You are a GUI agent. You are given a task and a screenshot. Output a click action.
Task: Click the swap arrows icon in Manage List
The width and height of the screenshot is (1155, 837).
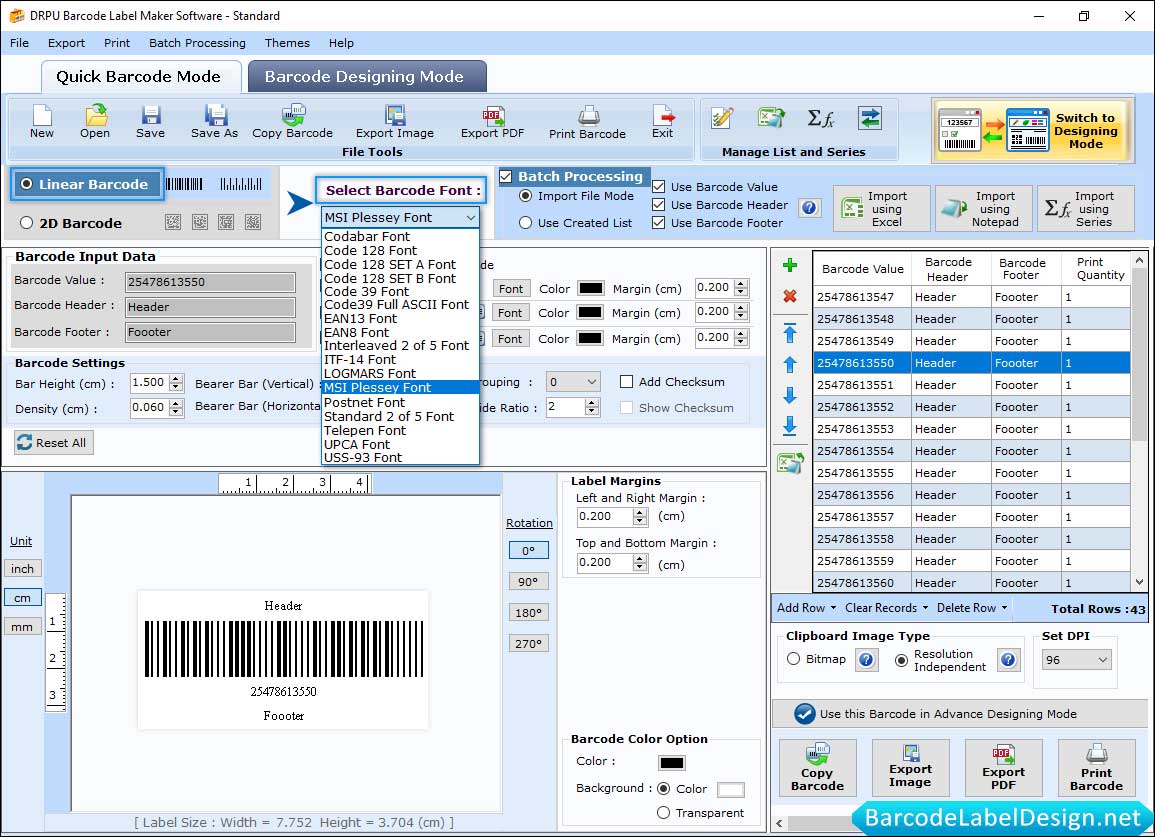(870, 118)
